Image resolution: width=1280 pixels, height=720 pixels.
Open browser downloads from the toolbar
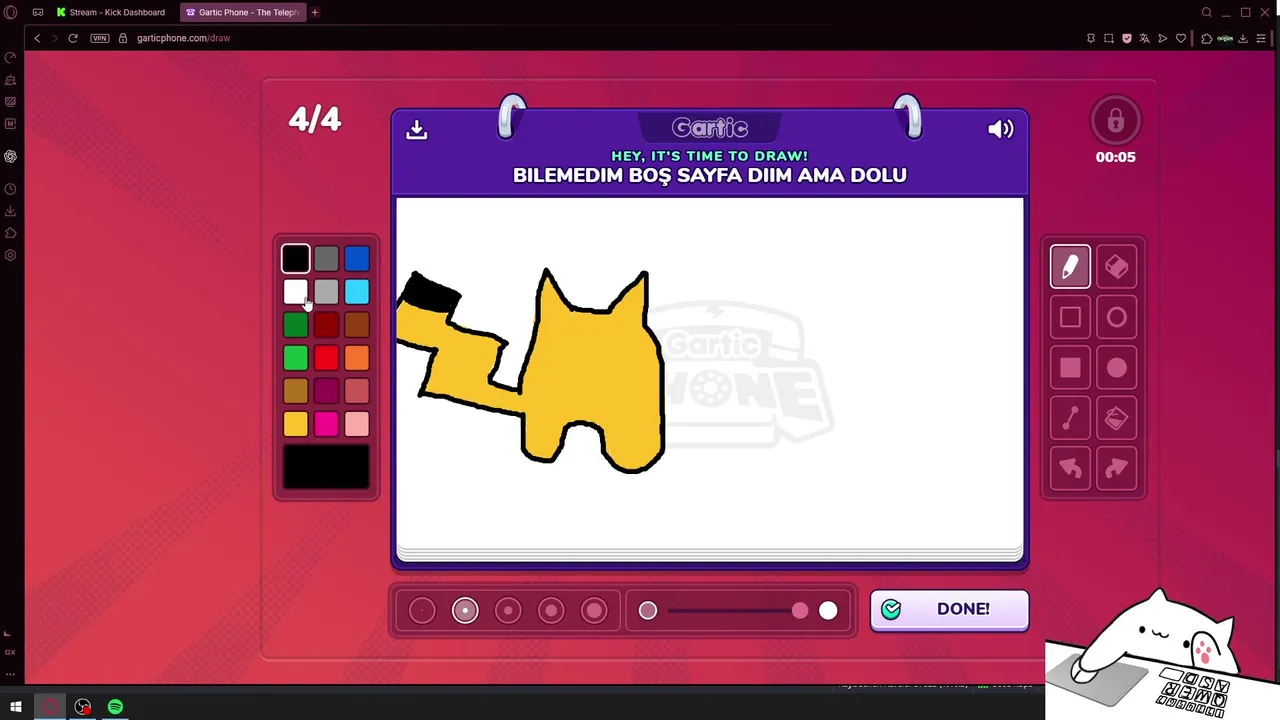click(x=1243, y=38)
